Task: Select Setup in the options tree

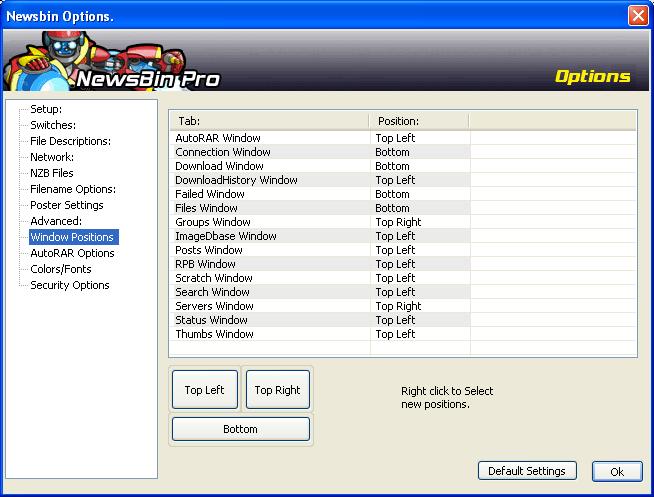Action: (x=46, y=109)
